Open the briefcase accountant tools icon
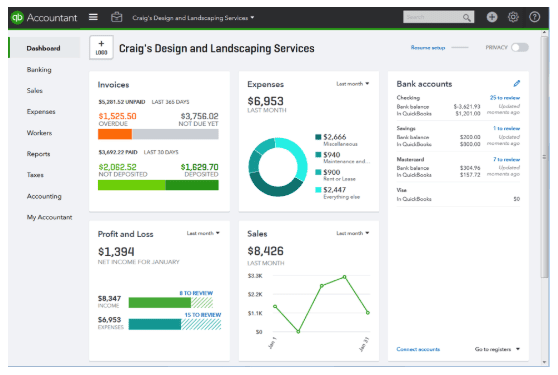Screen dimensions: 558x375 (x=116, y=17)
